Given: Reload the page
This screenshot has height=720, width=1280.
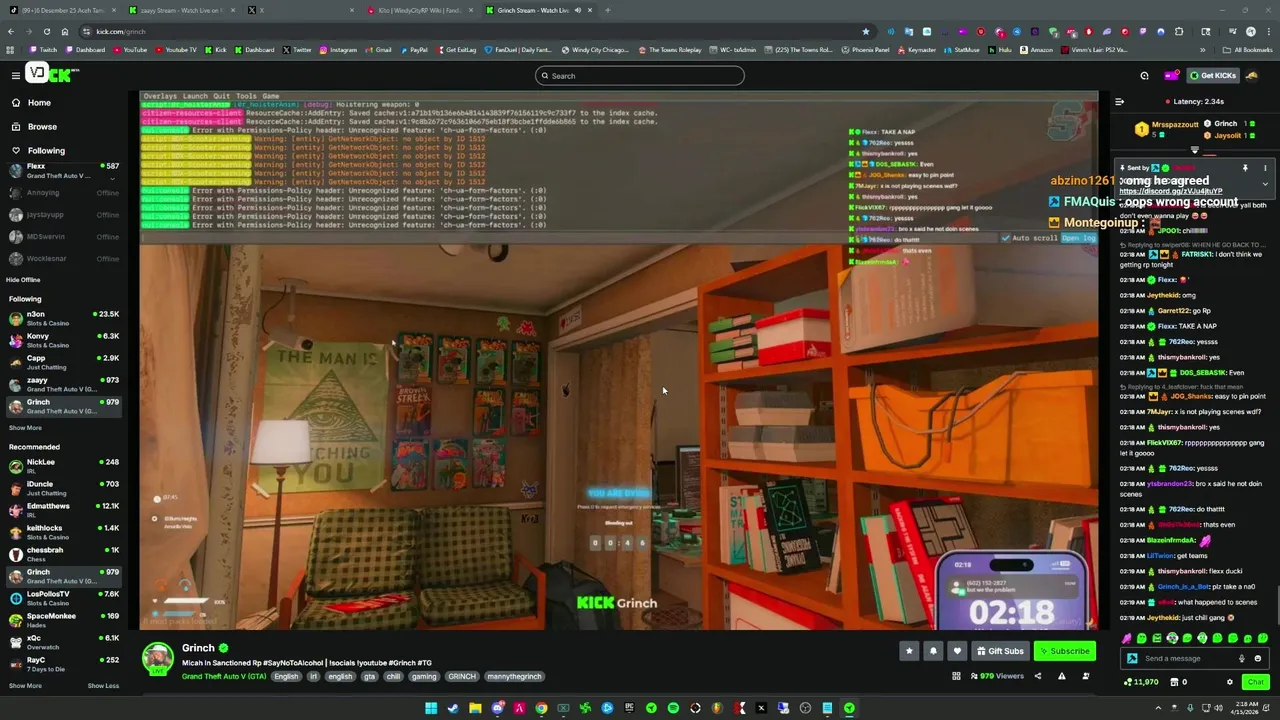Looking at the screenshot, I should tap(46, 31).
